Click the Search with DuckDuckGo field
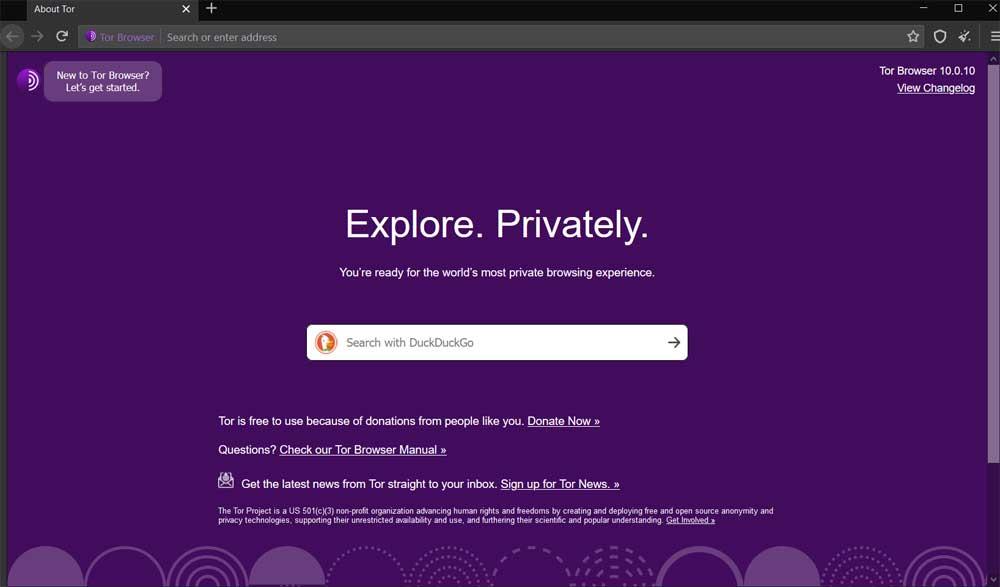 [x=497, y=343]
